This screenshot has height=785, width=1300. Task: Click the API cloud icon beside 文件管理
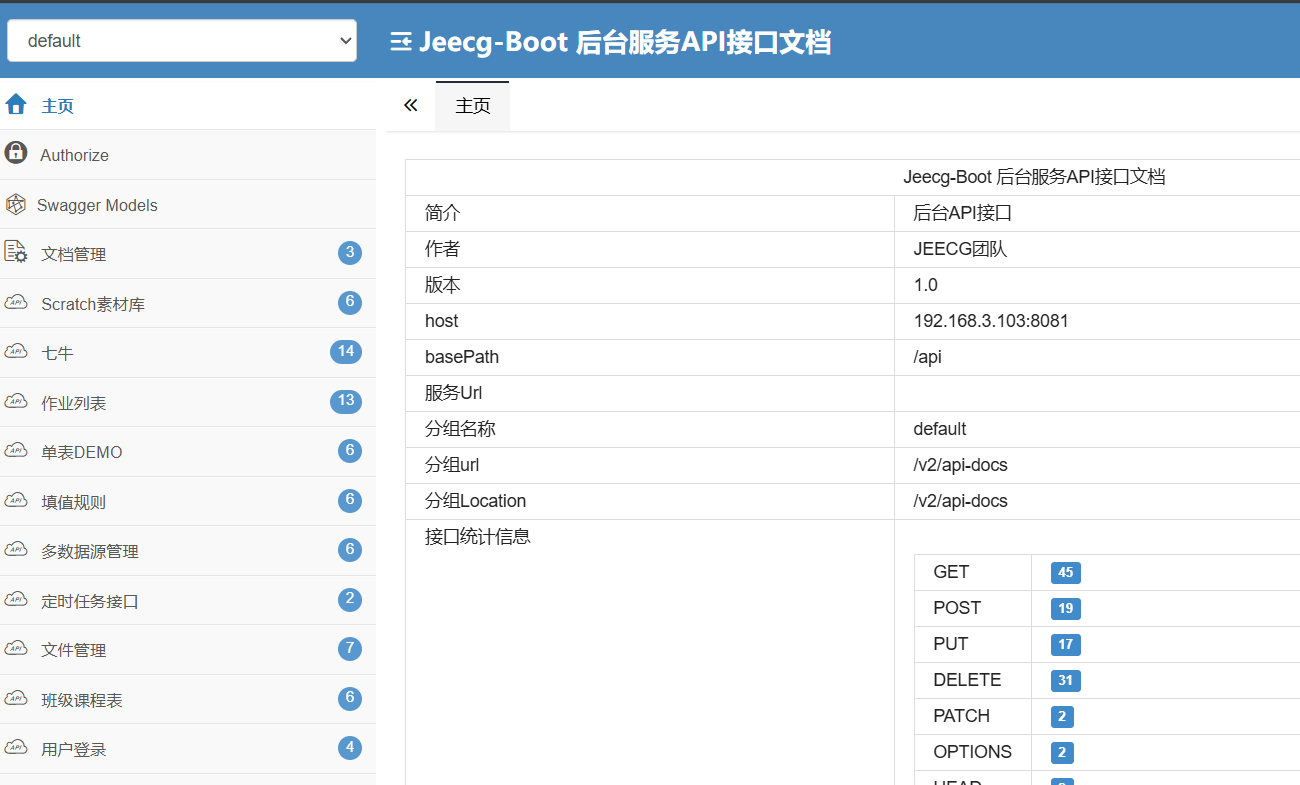(16, 649)
